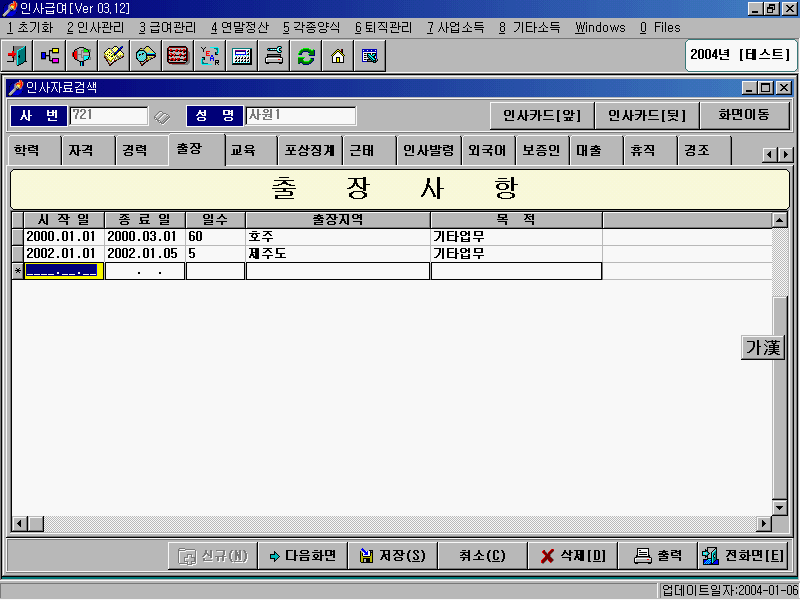Open the mail search icon
This screenshot has height=600, width=800.
145,56
